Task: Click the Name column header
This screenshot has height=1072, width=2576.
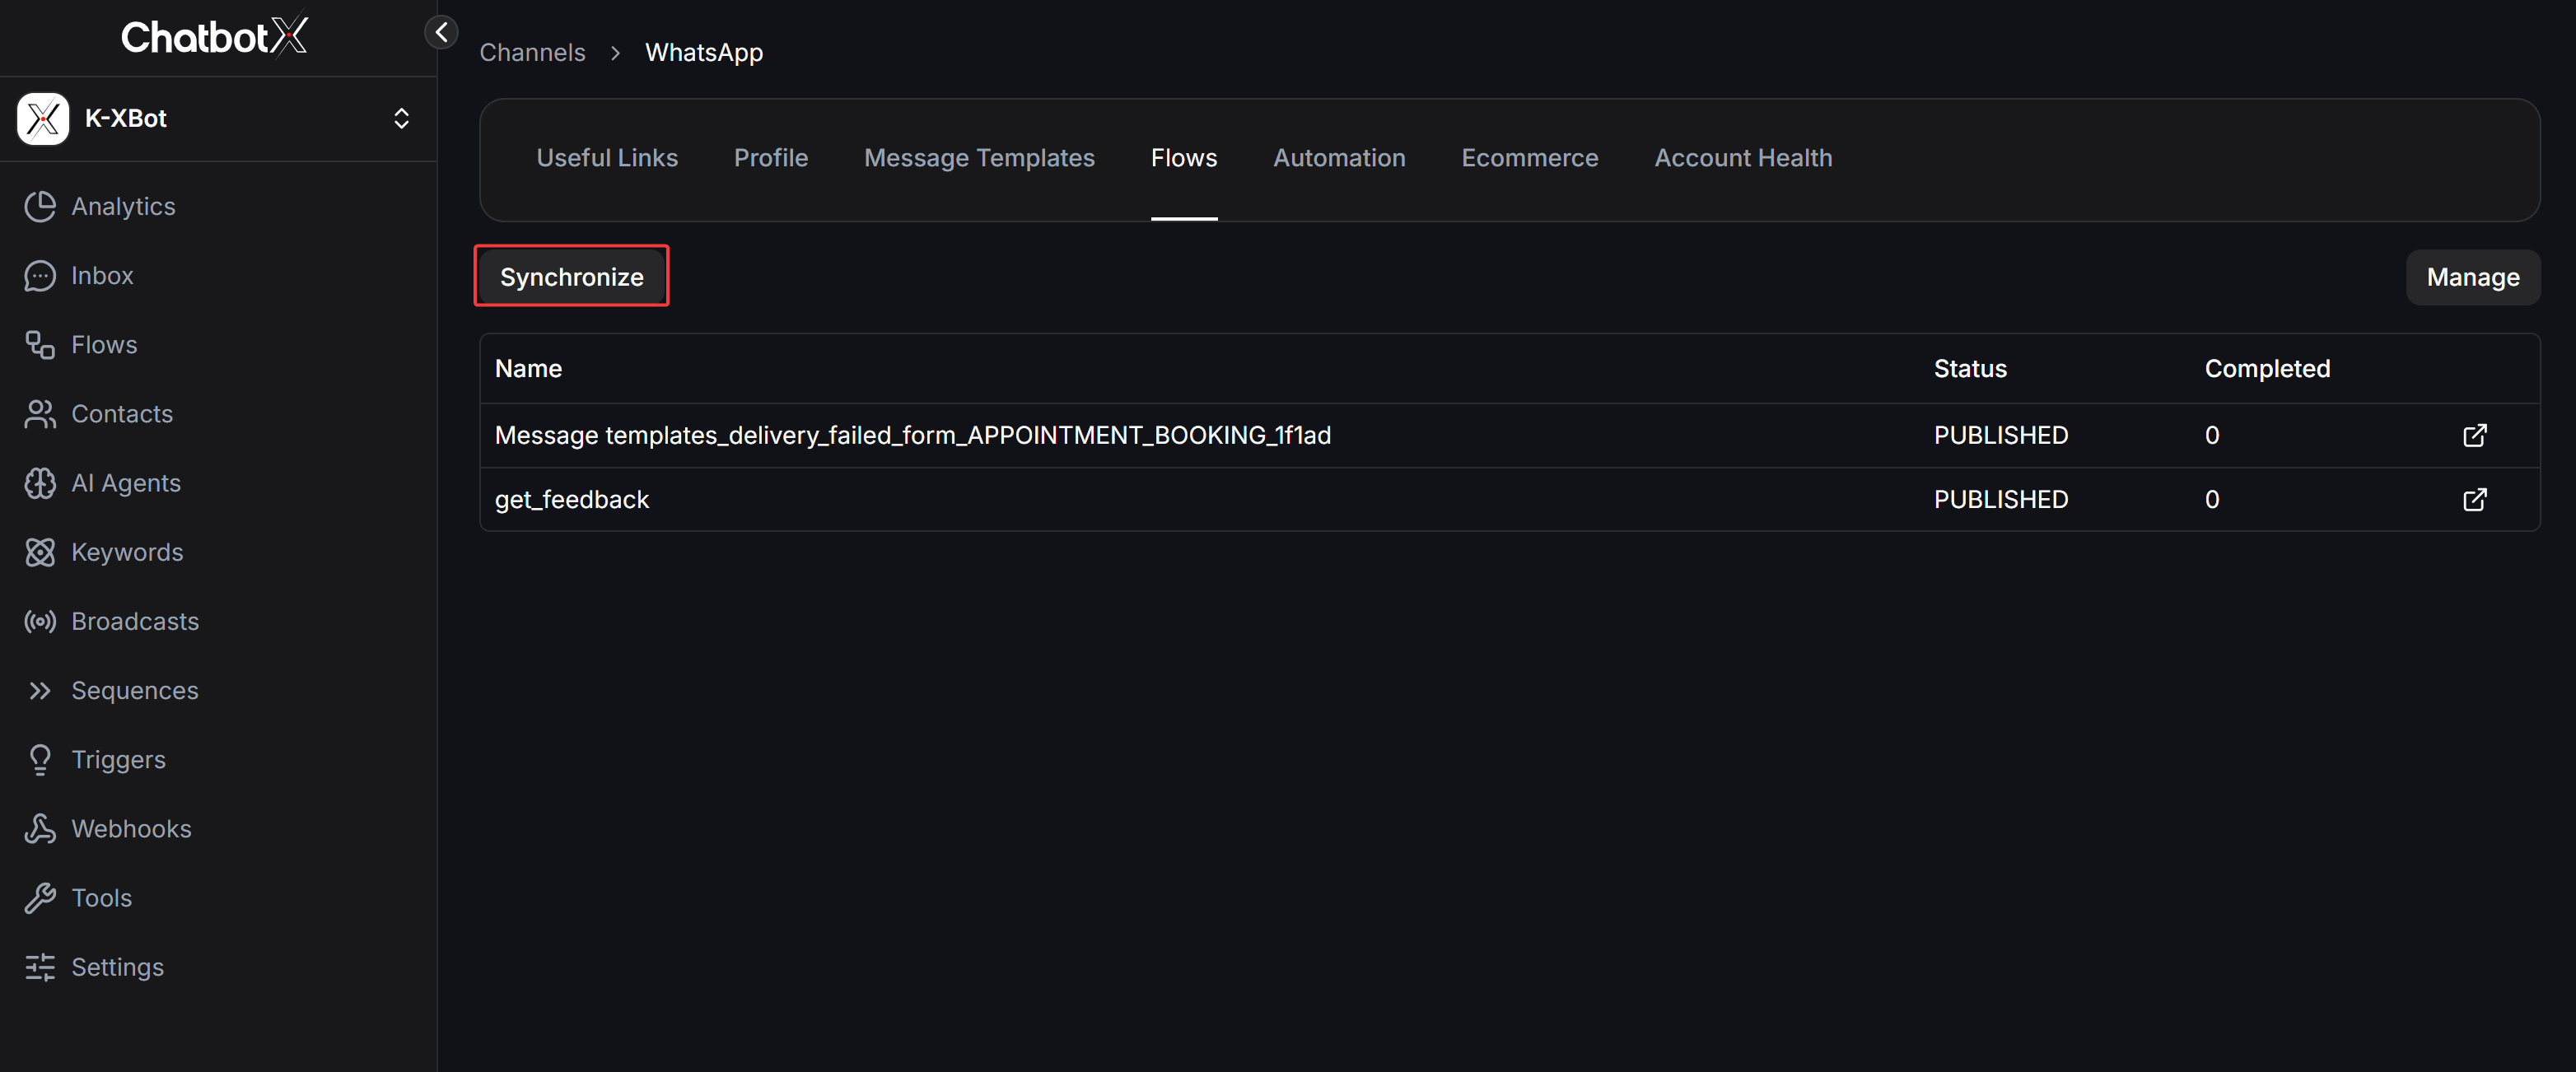Action: (x=528, y=369)
